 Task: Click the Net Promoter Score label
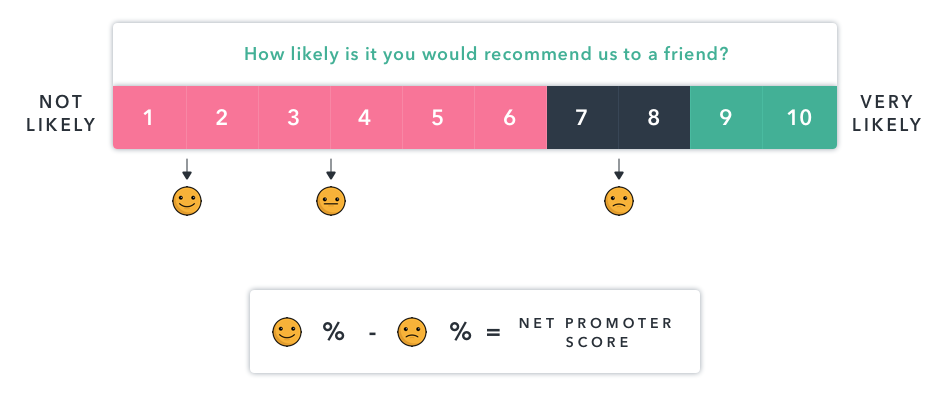tap(596, 332)
